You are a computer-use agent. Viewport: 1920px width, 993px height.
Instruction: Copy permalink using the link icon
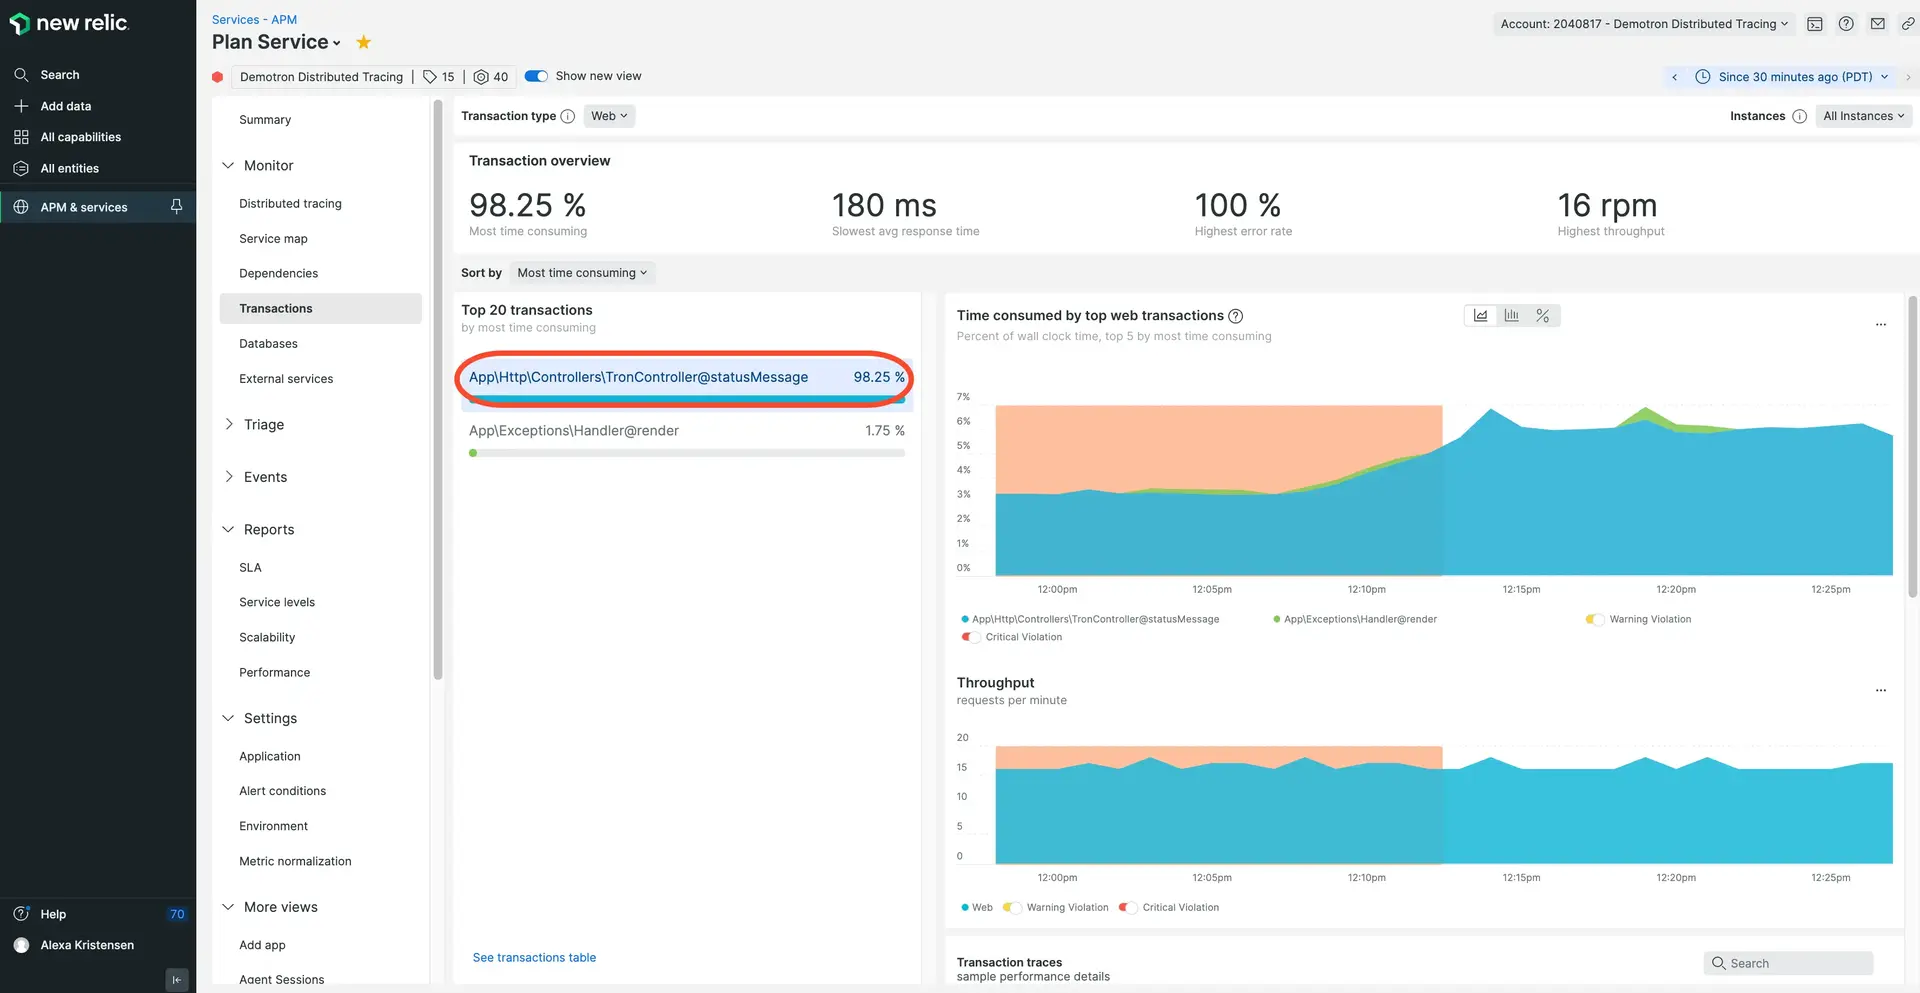pos(1908,24)
